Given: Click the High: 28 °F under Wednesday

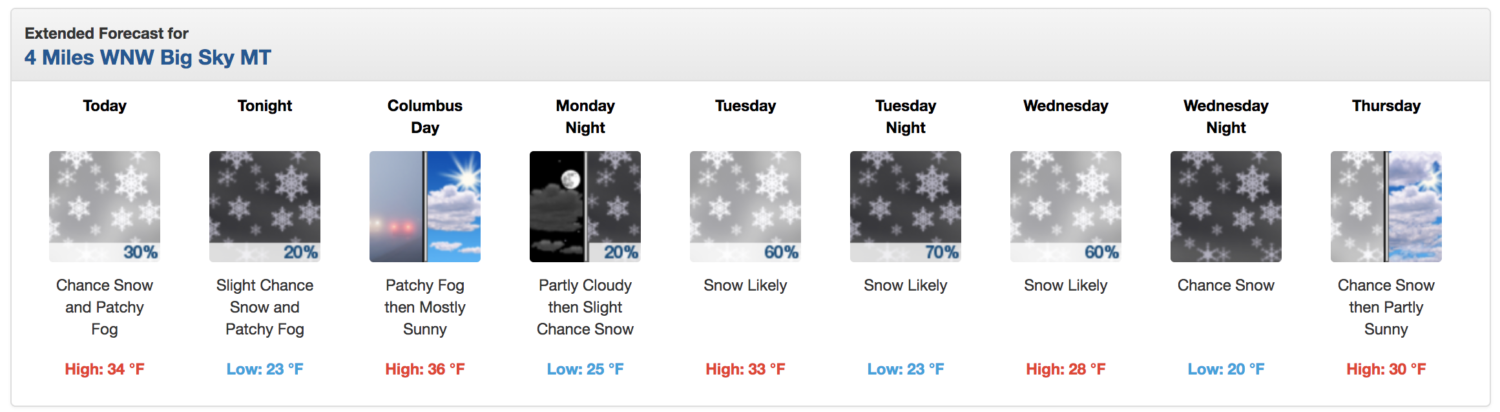Looking at the screenshot, I should tap(1066, 369).
